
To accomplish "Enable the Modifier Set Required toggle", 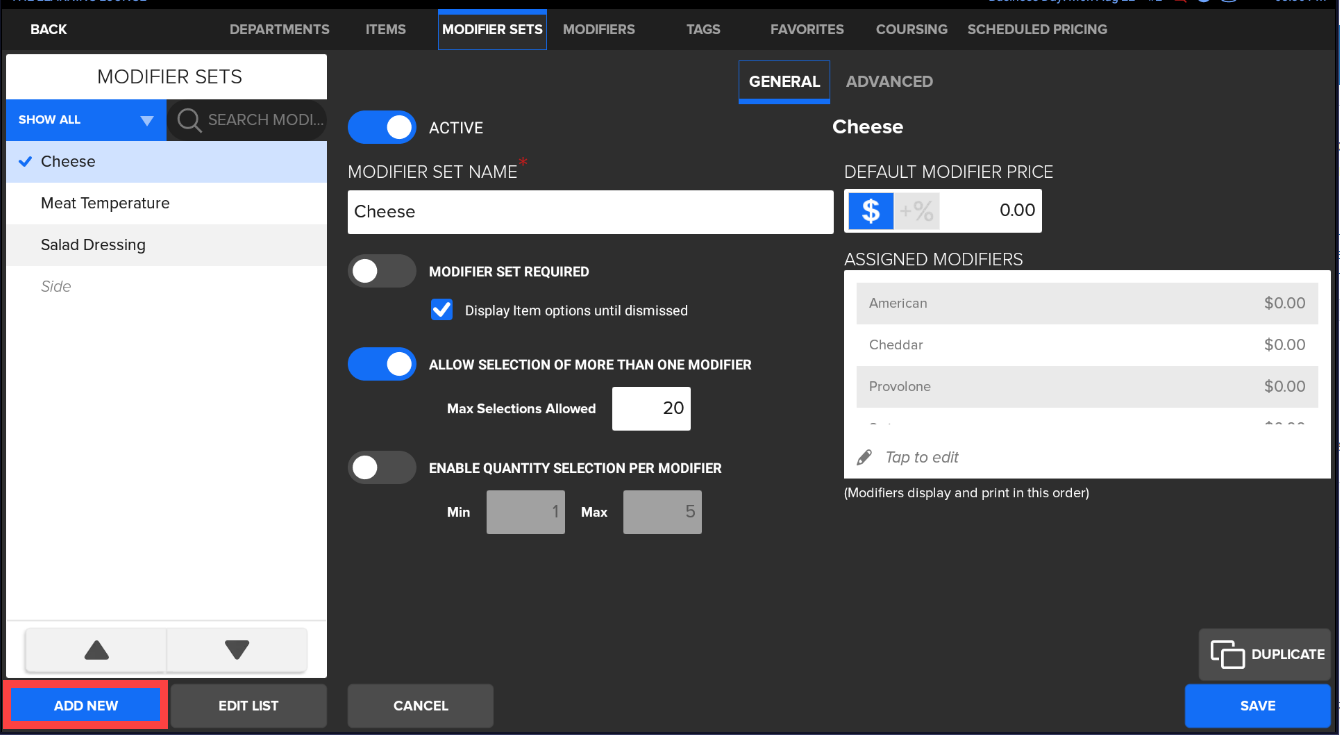I will pyautogui.click(x=382, y=271).
